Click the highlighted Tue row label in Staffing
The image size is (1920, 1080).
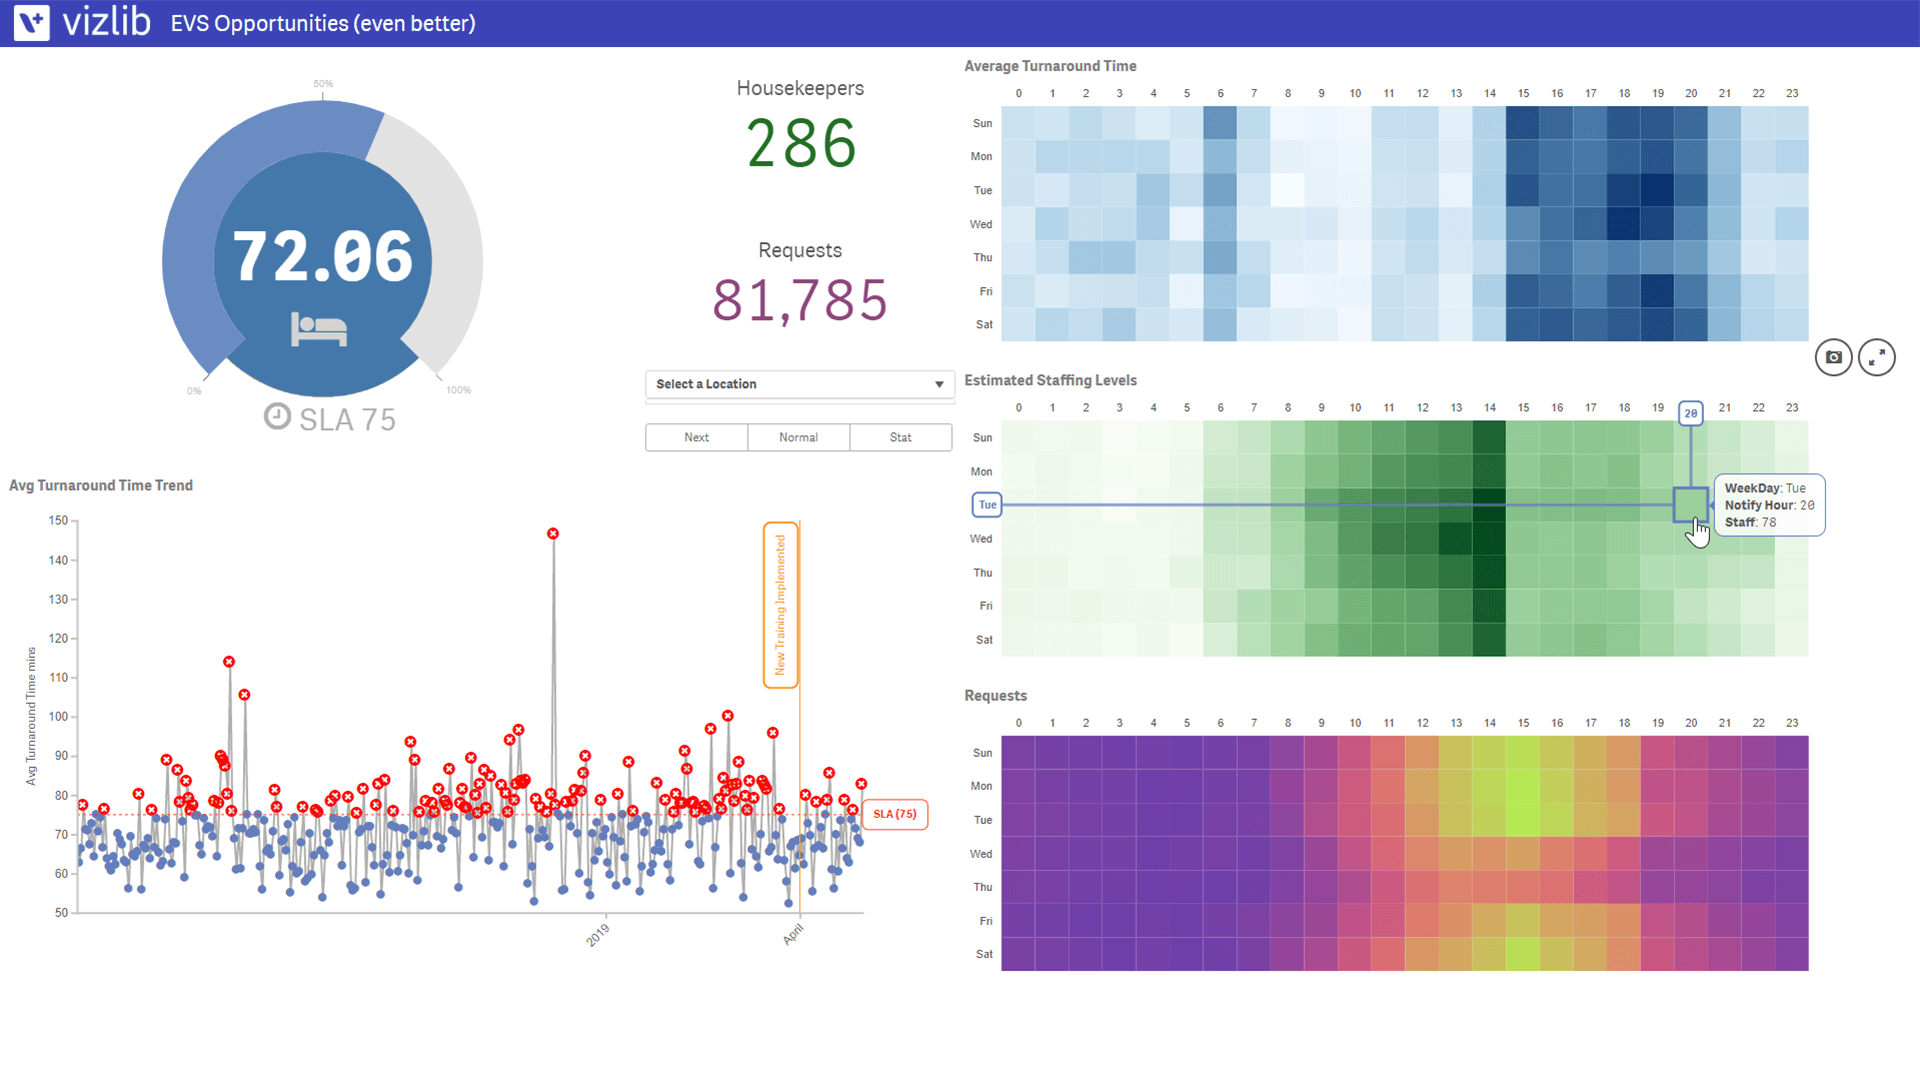click(x=987, y=505)
